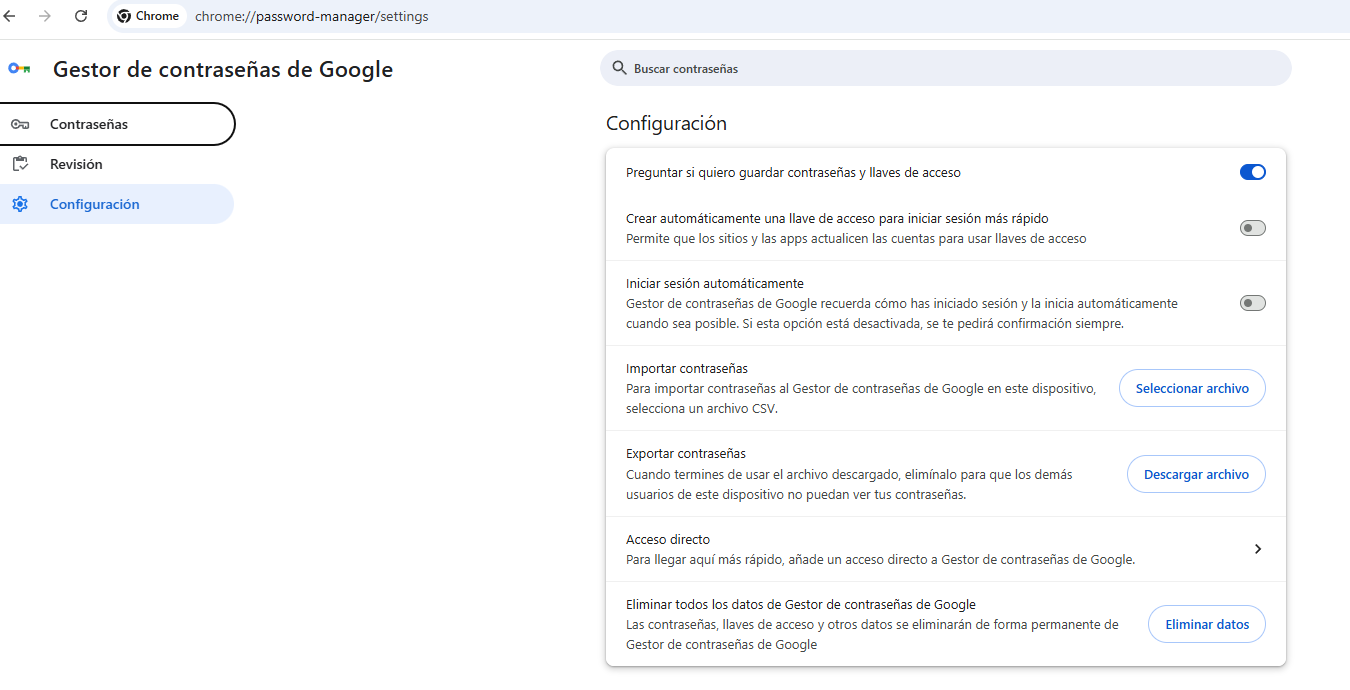Viewport: 1350px width, 690px height.
Task: Click the clipboard icon beside Revisión
Action: [x=20, y=164]
